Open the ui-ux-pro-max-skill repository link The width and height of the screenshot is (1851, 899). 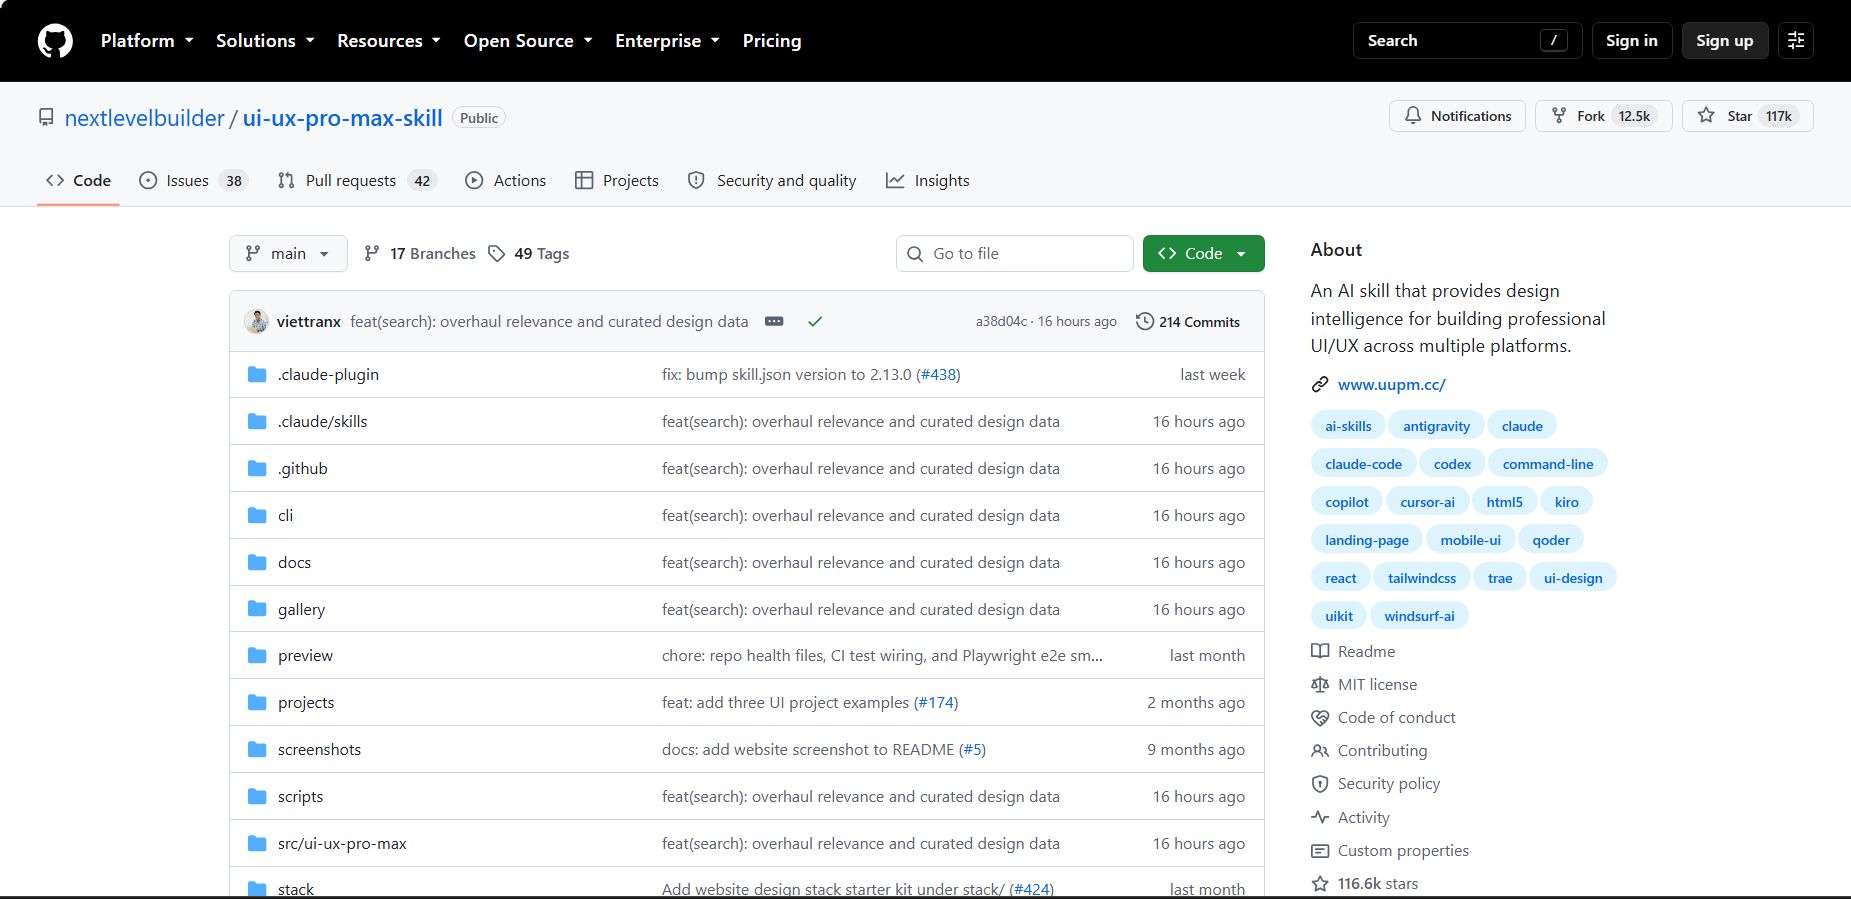click(x=343, y=118)
